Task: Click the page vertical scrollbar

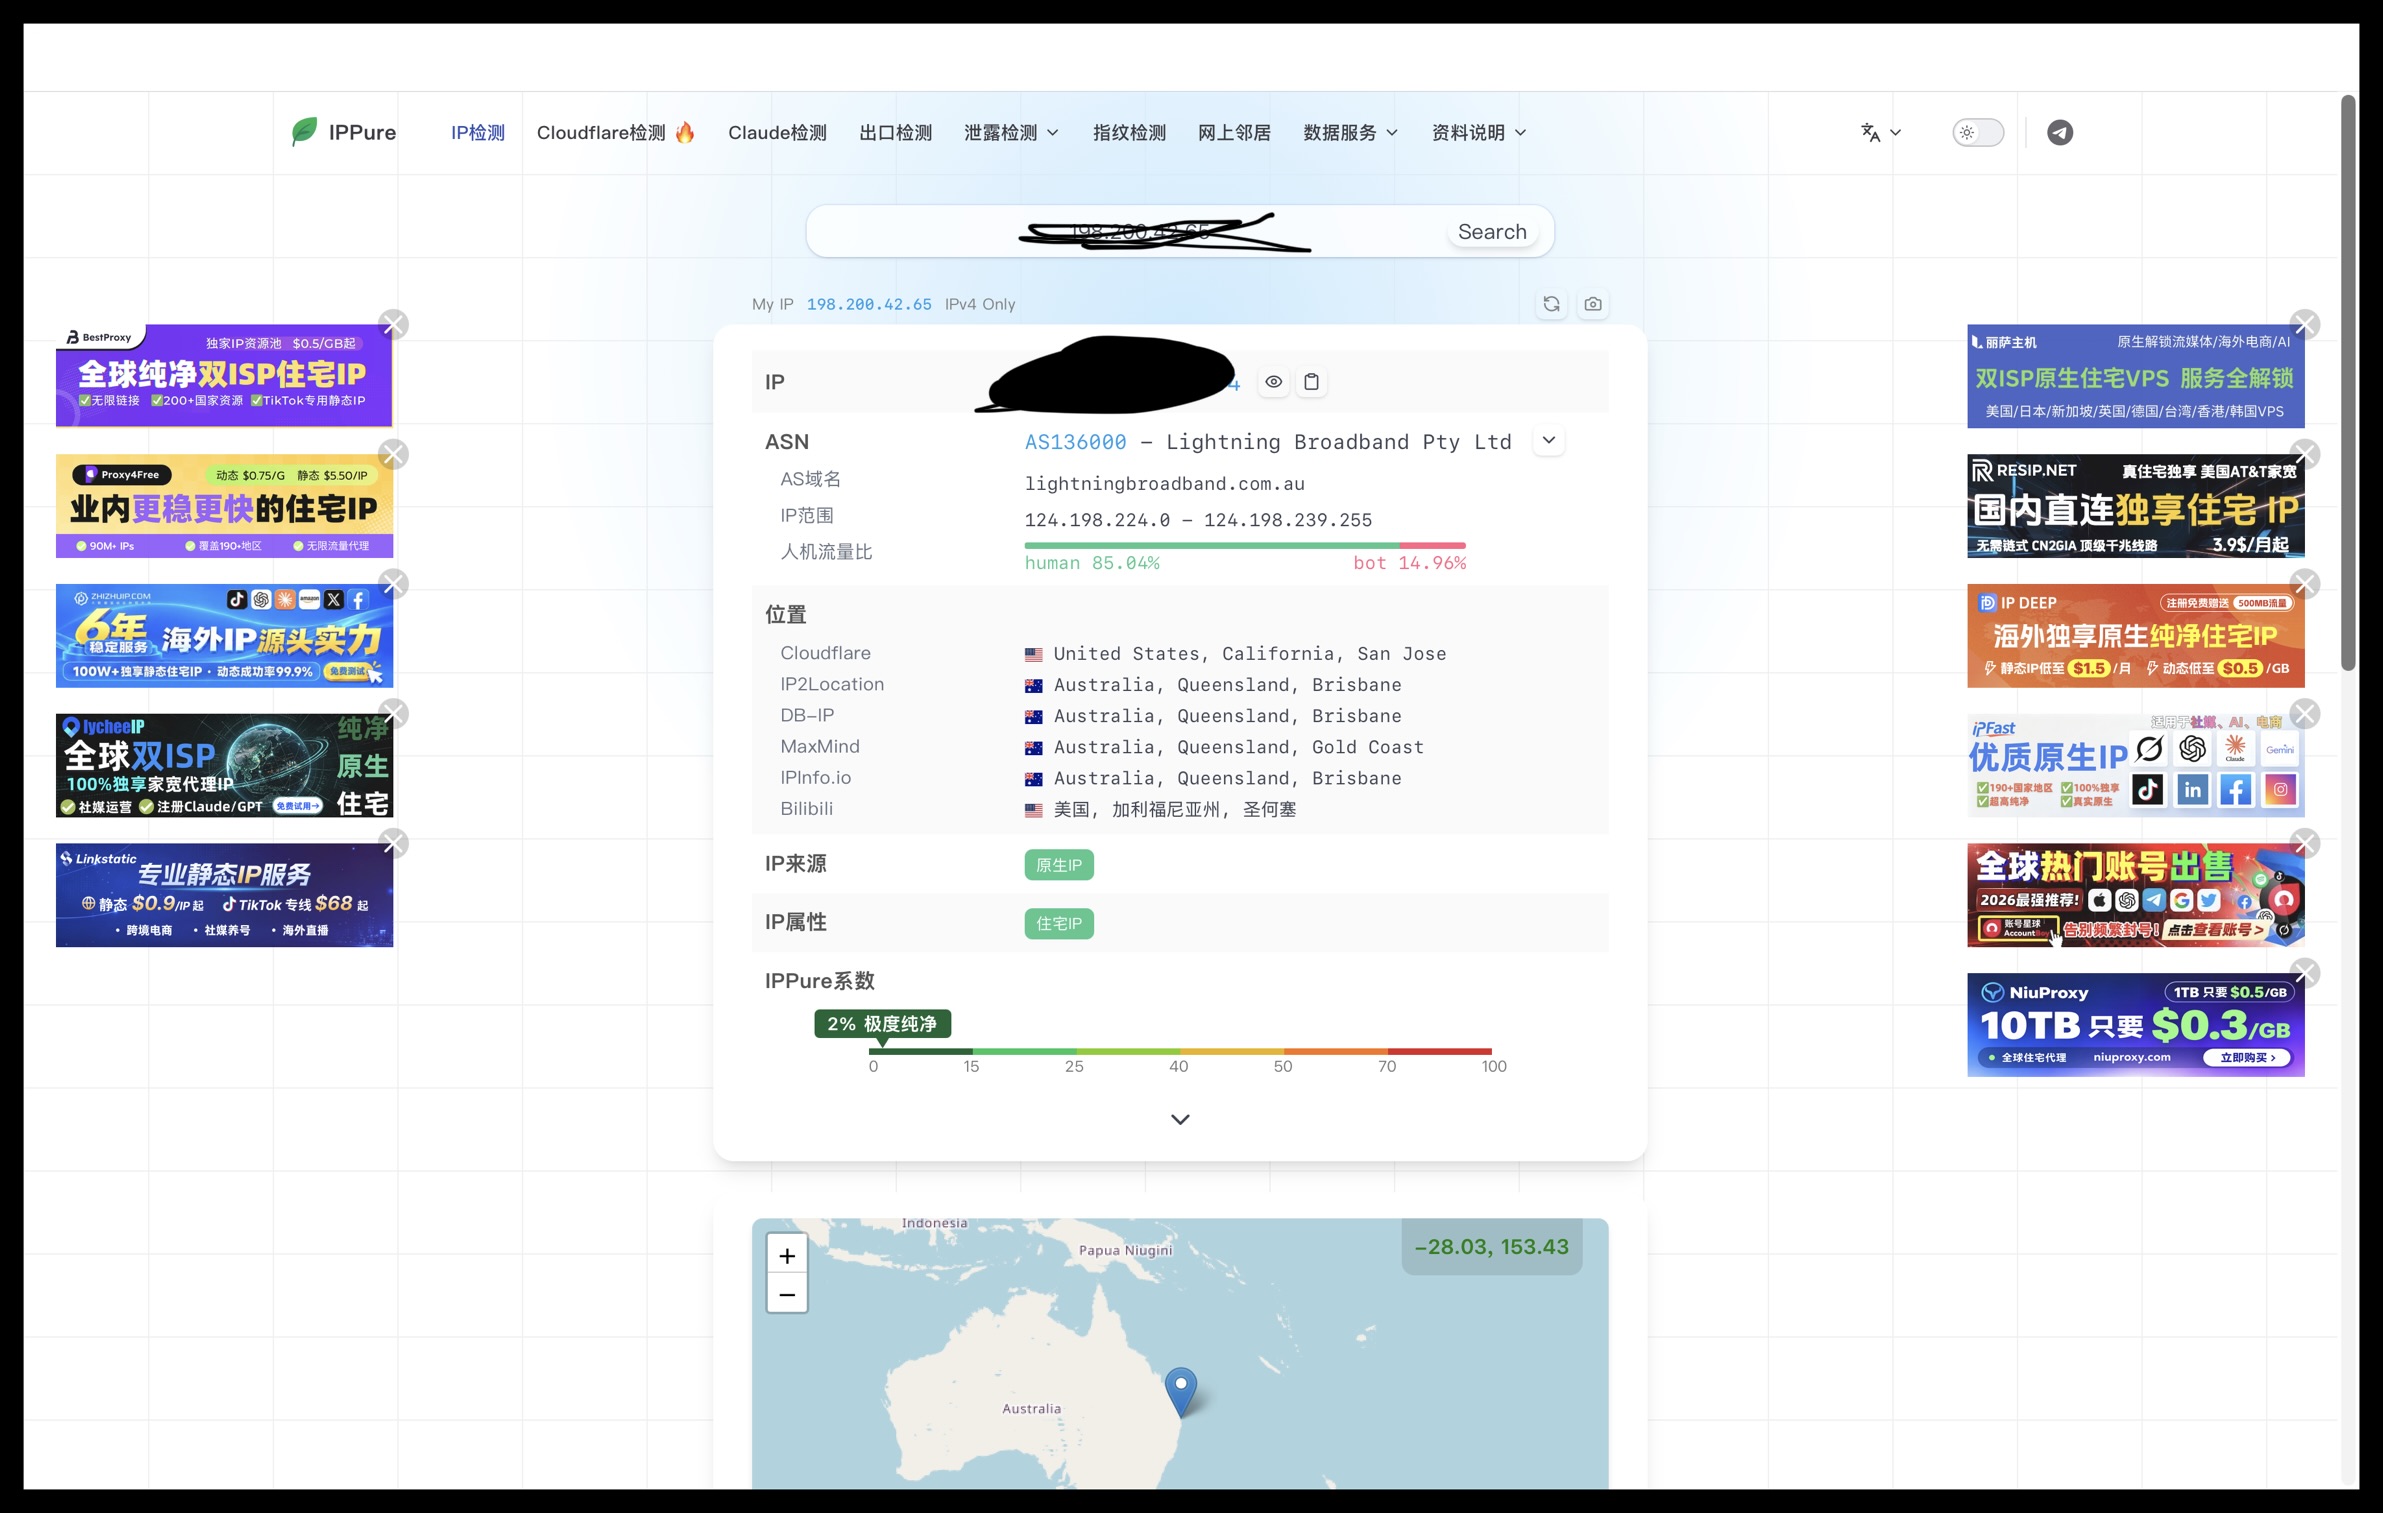Action: [2348, 382]
